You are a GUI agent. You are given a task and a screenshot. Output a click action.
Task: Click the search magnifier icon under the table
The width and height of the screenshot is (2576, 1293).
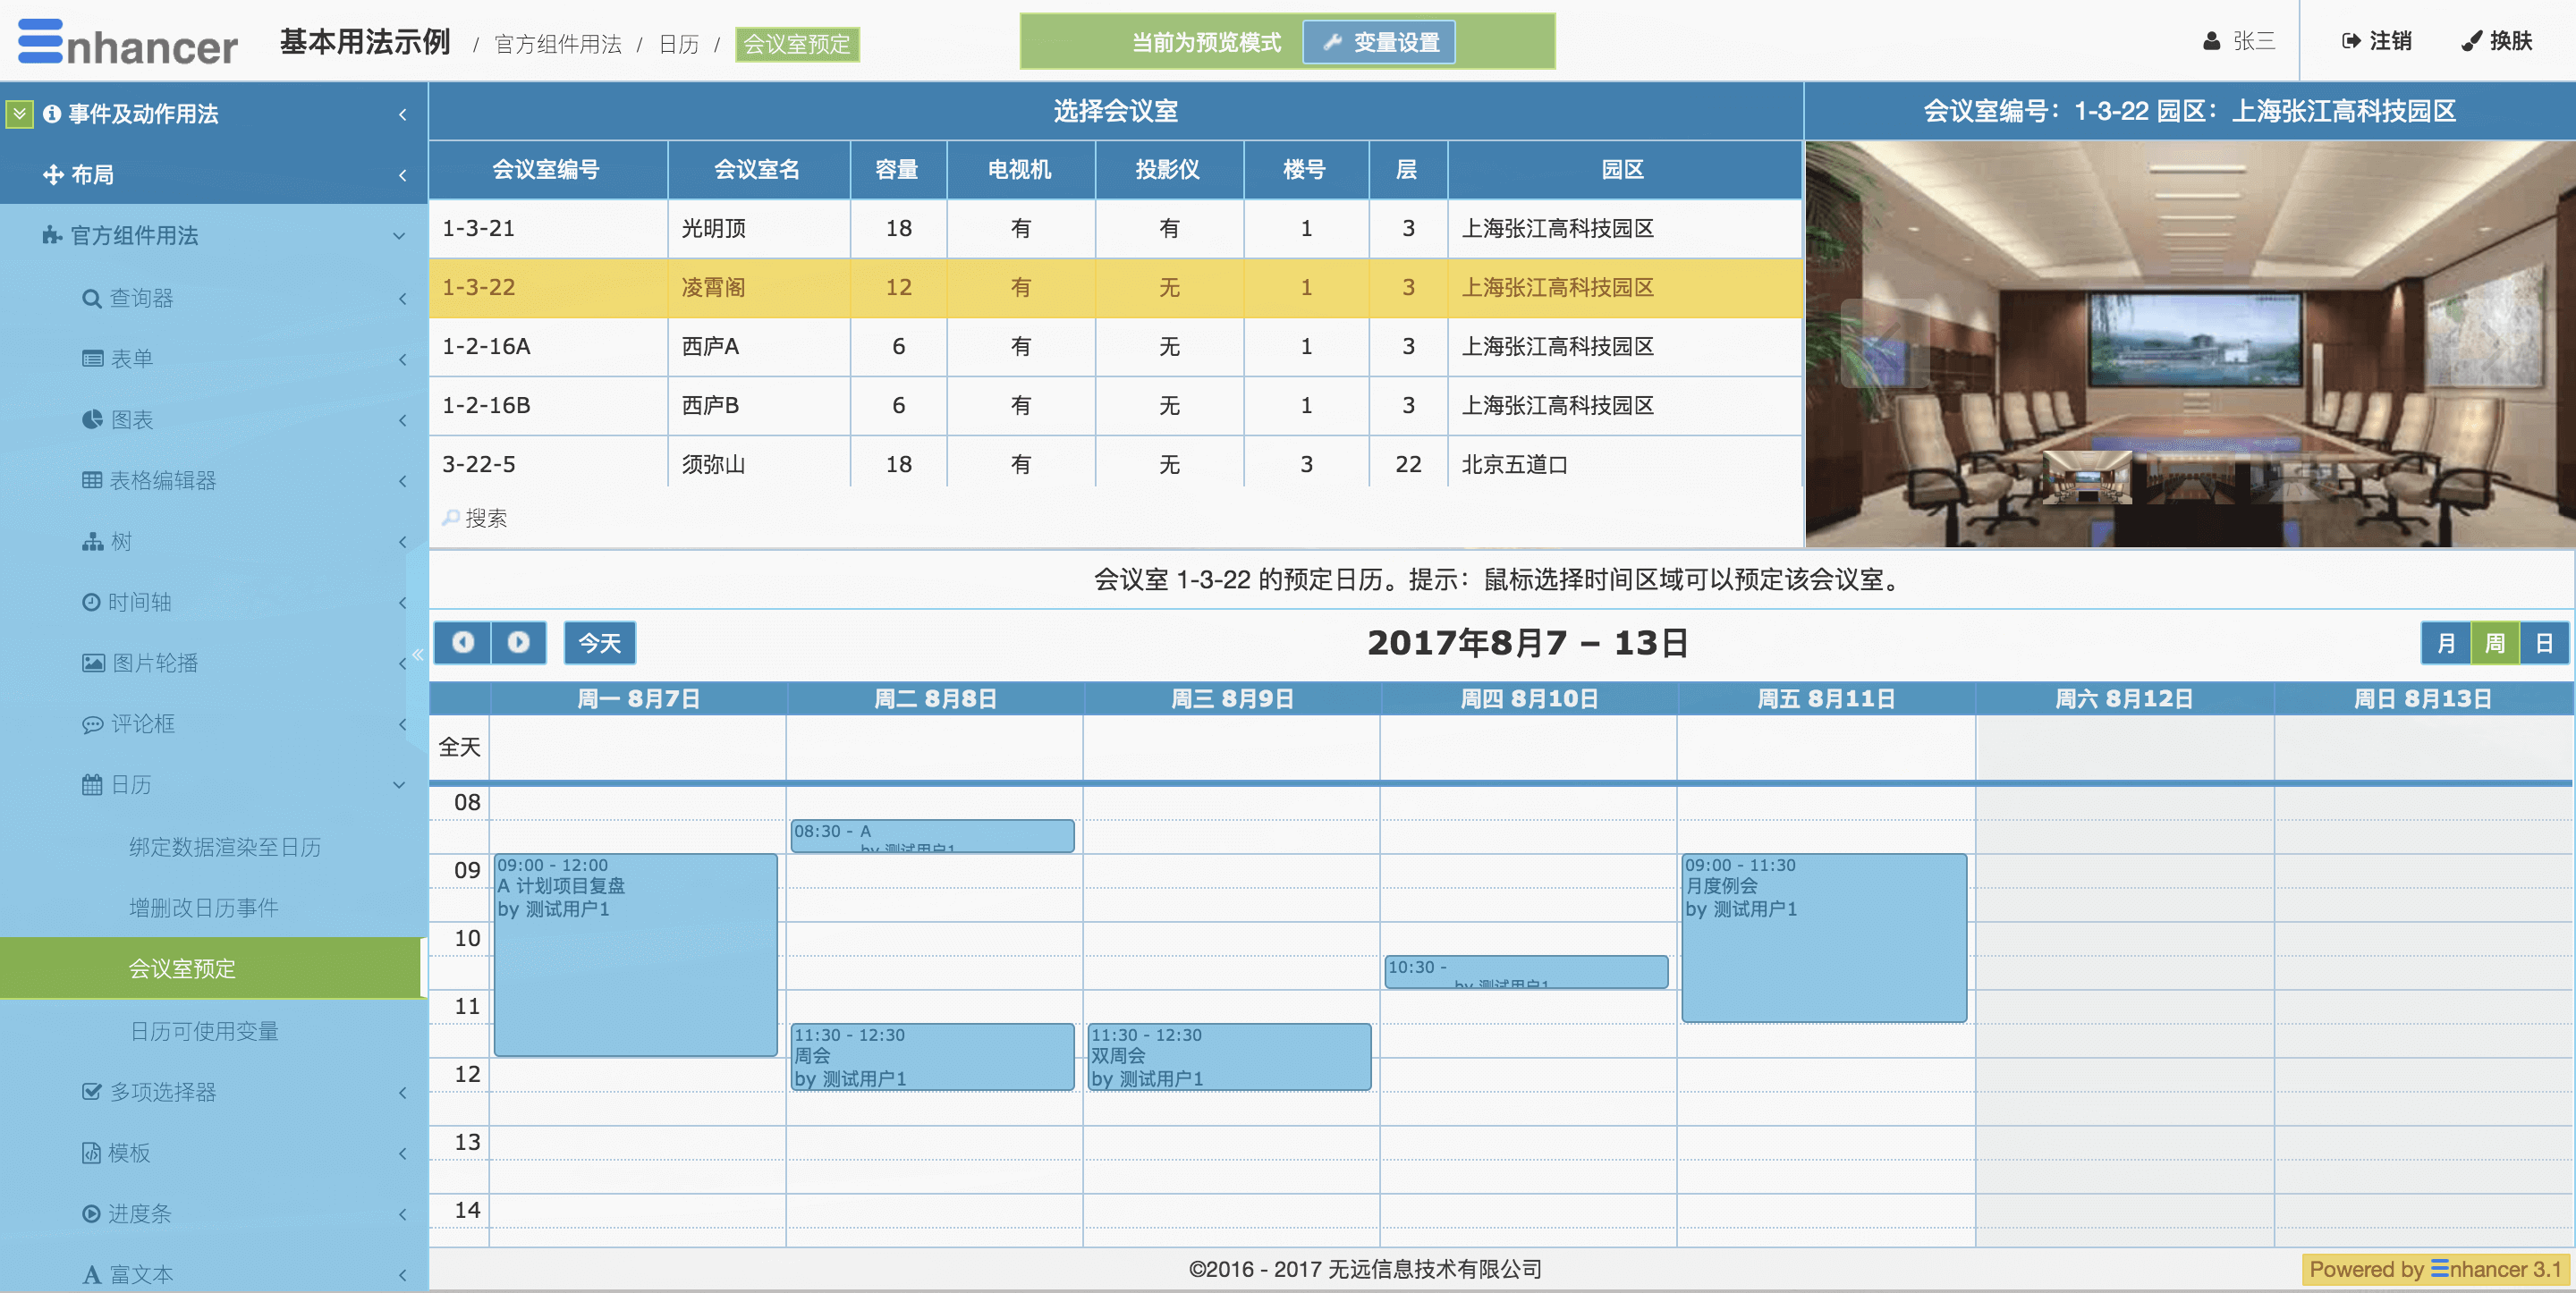pos(451,518)
